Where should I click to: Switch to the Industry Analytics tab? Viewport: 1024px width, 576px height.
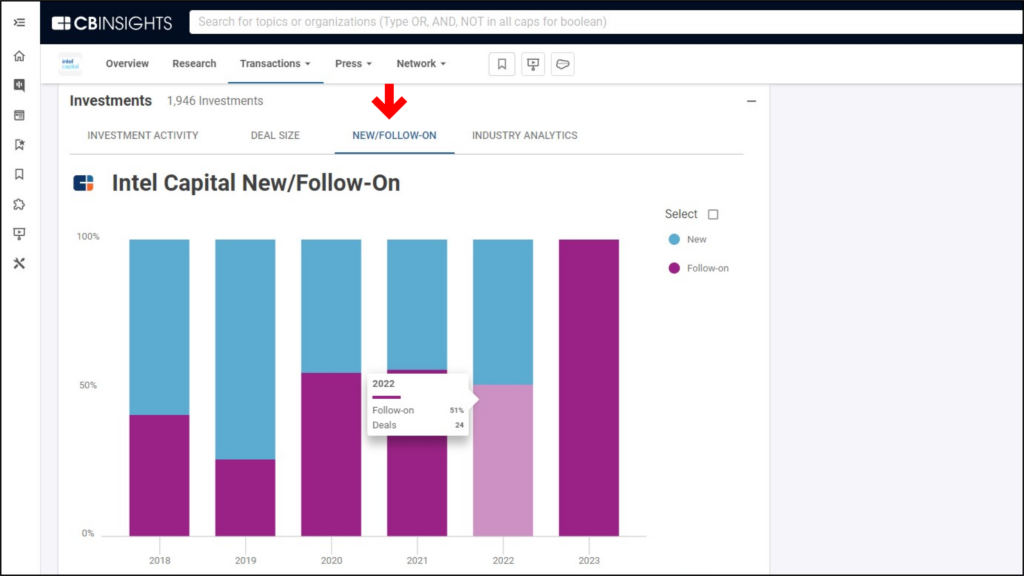(524, 135)
